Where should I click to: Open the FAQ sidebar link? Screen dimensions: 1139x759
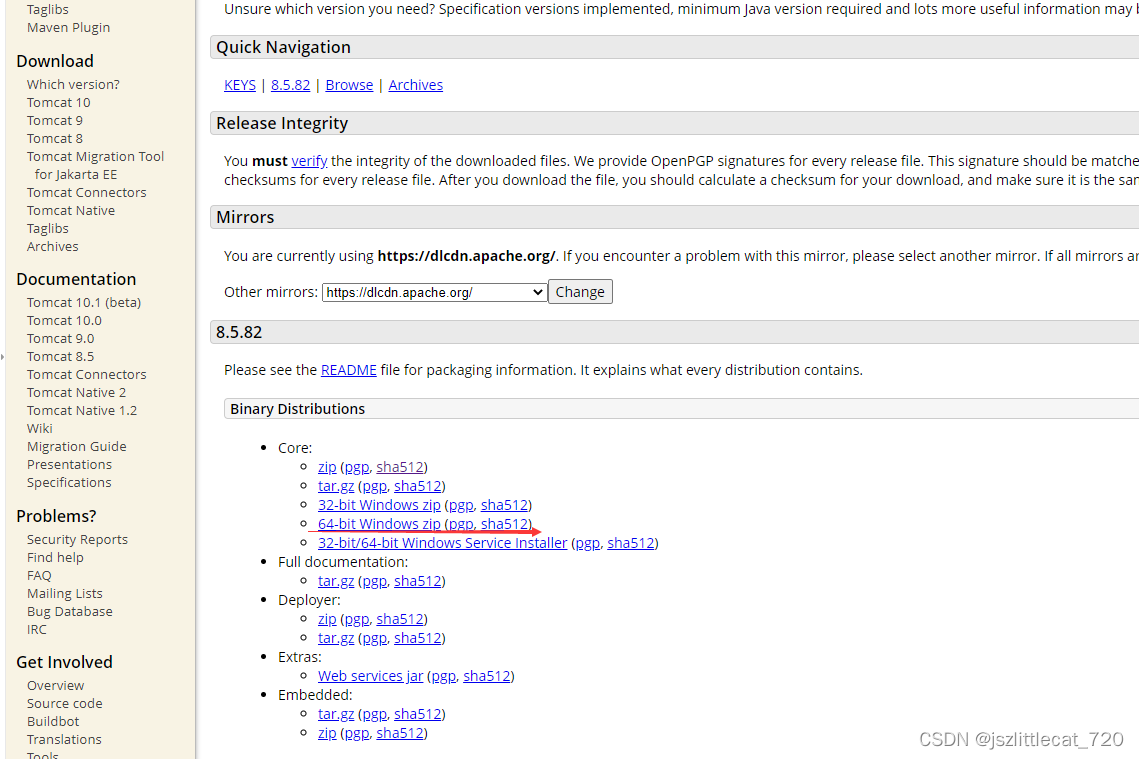[x=39, y=576]
